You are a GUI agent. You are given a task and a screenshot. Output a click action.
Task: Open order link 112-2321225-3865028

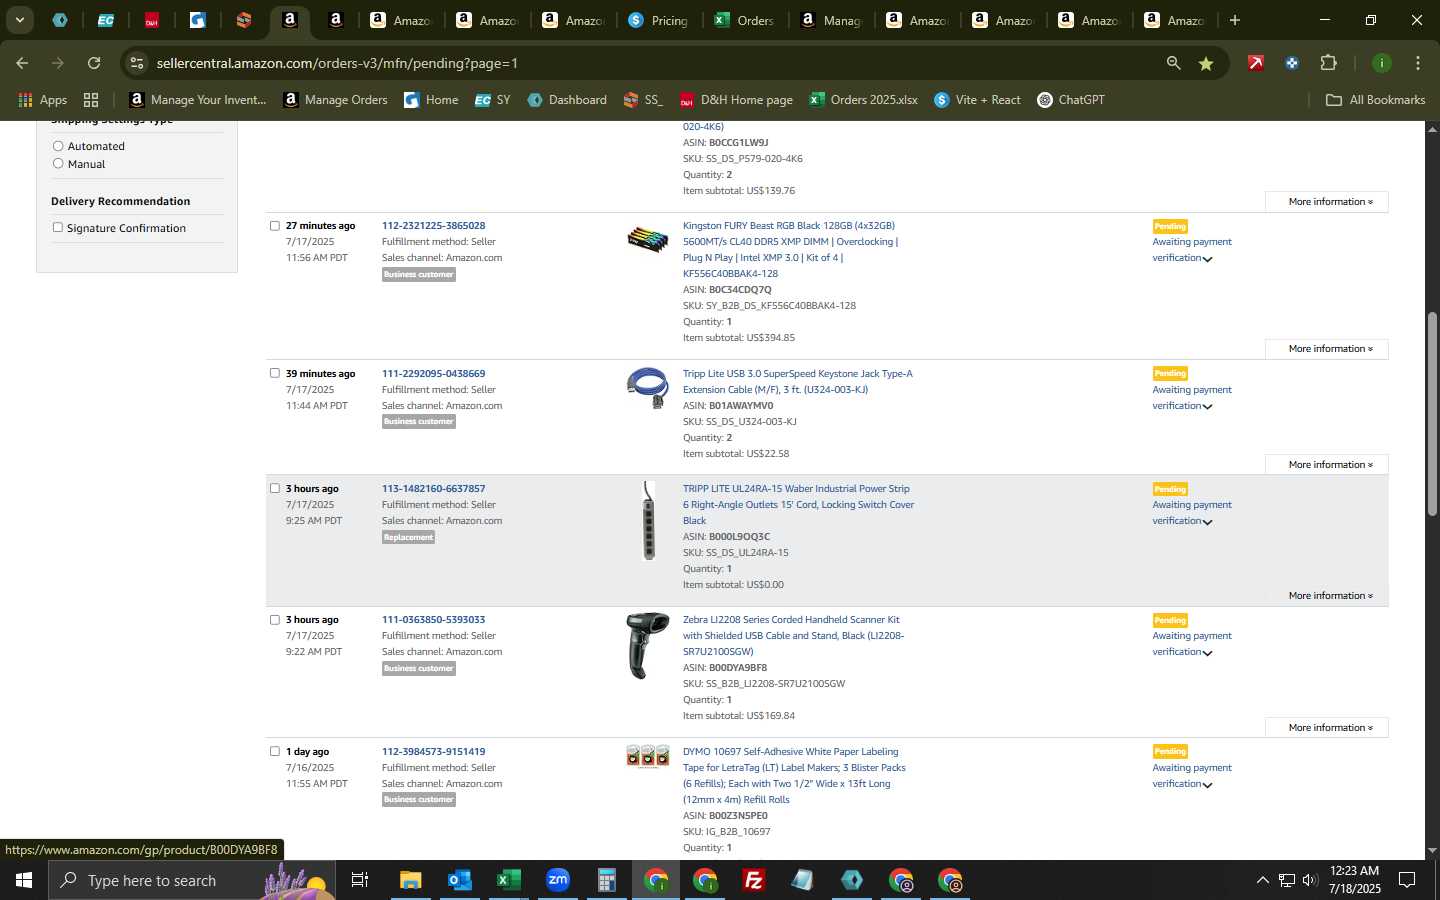tap(433, 226)
